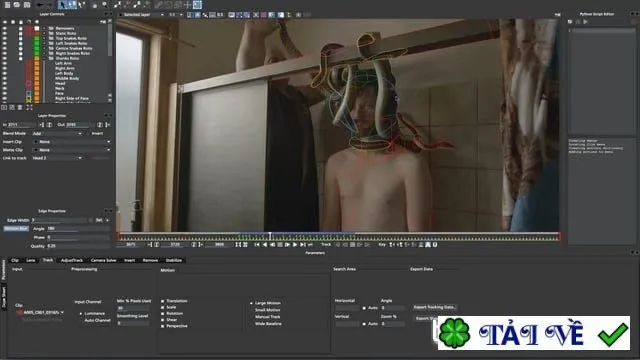640x360 pixels.
Task: Click the Save project icon
Action: click(x=27, y=5)
